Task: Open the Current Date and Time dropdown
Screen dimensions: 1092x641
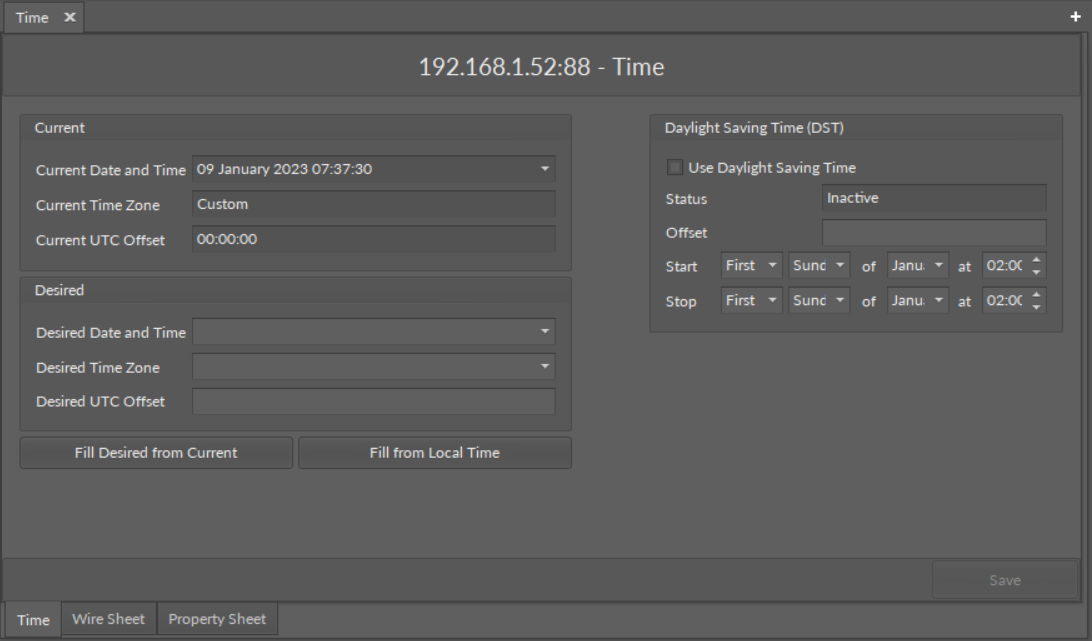Action: point(543,170)
